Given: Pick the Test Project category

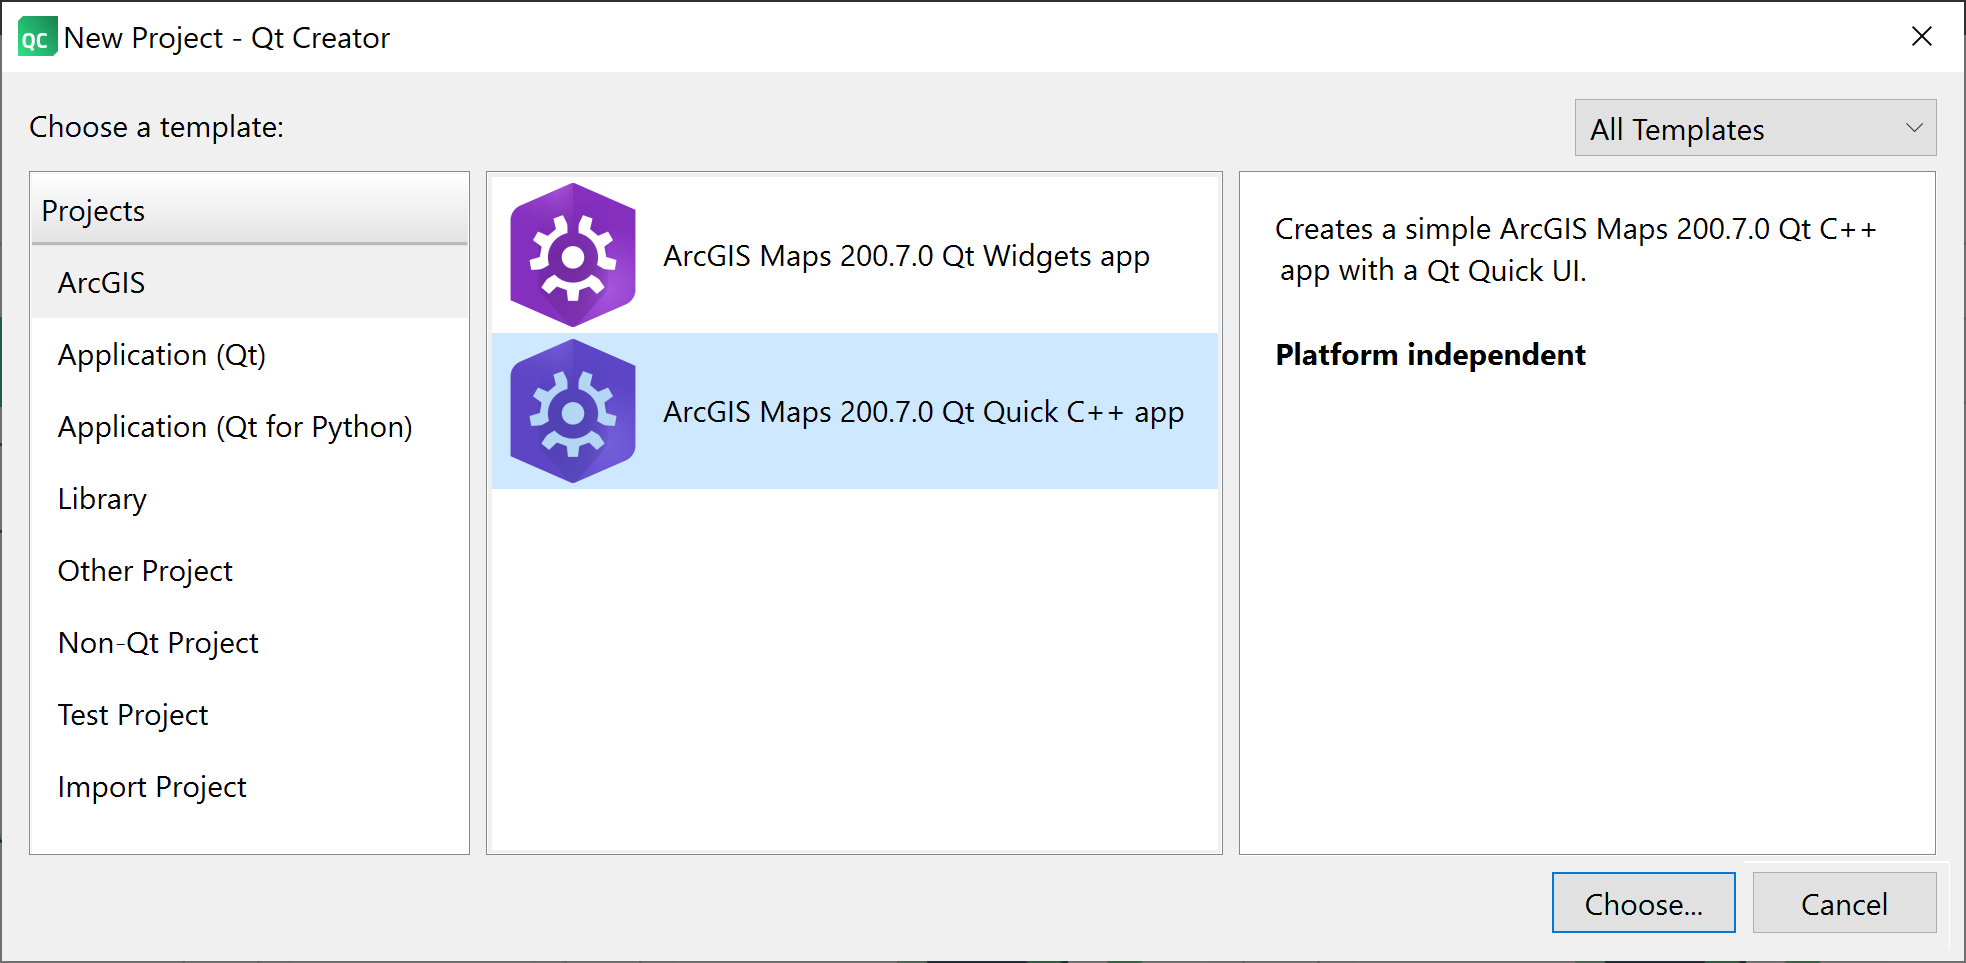Looking at the screenshot, I should (x=133, y=715).
